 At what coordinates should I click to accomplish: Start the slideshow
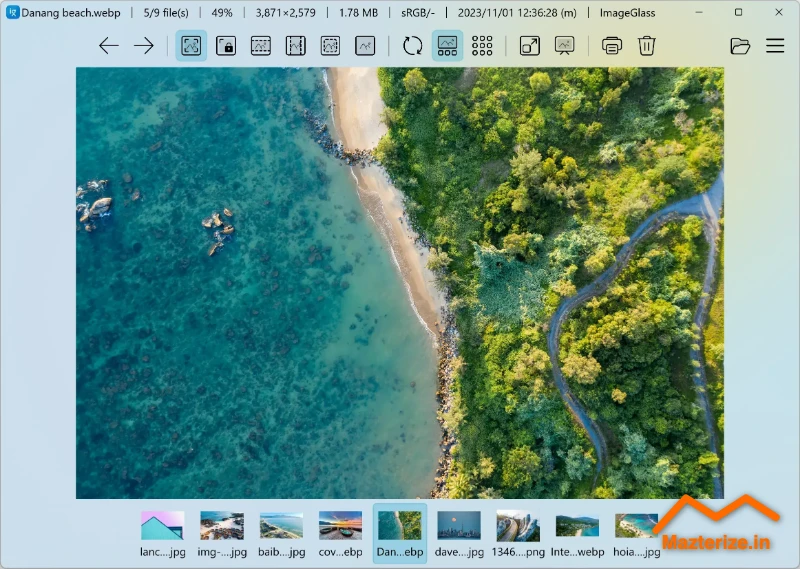(564, 46)
